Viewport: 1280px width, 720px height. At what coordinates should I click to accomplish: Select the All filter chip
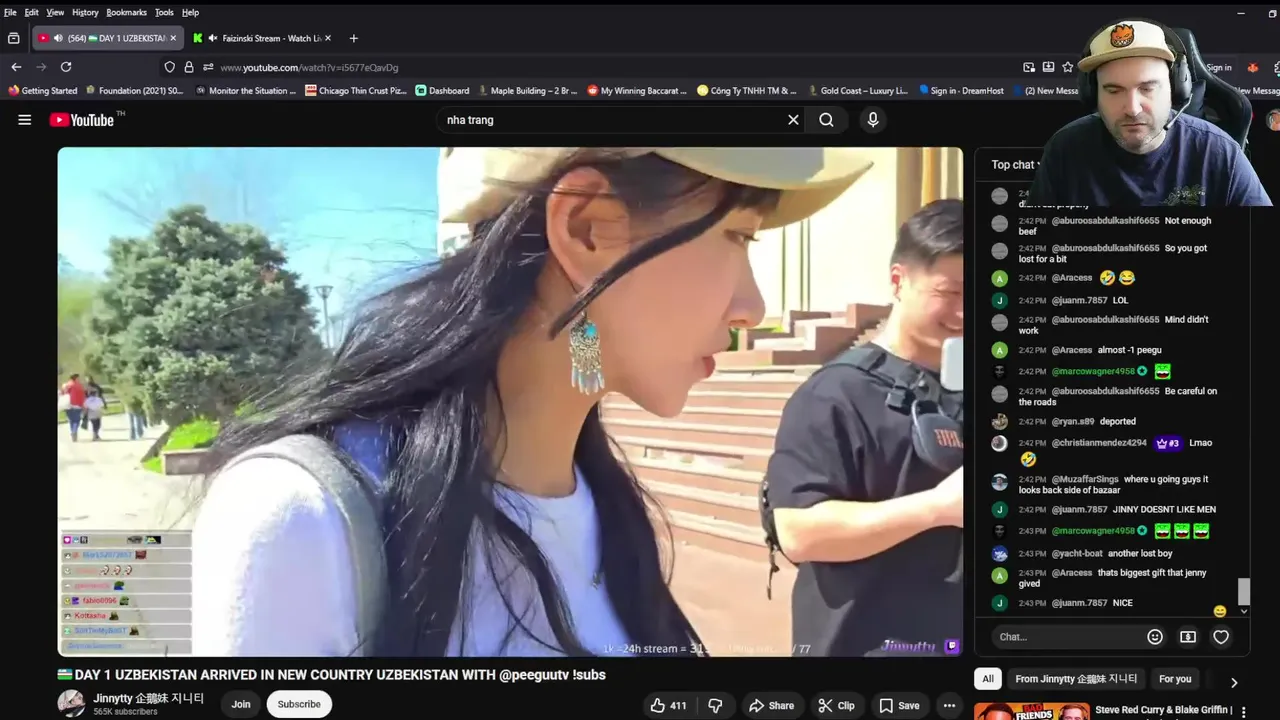click(988, 679)
